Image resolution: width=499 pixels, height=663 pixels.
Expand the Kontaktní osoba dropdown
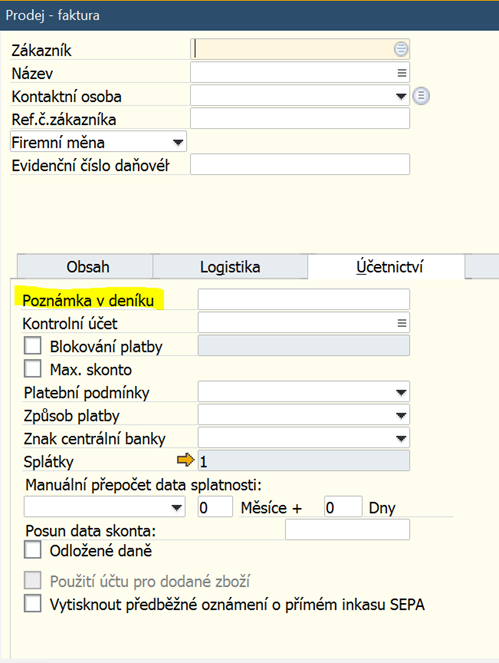(400, 96)
